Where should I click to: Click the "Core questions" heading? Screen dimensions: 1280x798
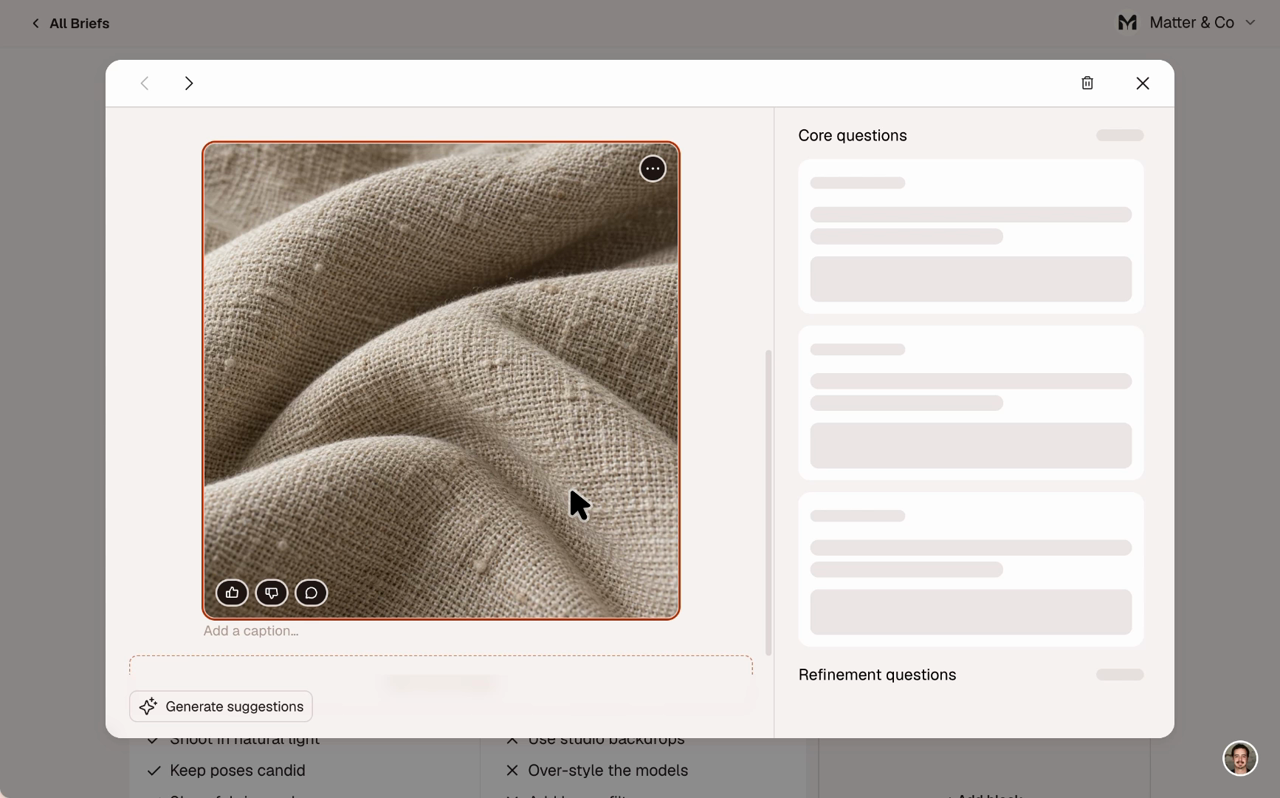coord(853,135)
